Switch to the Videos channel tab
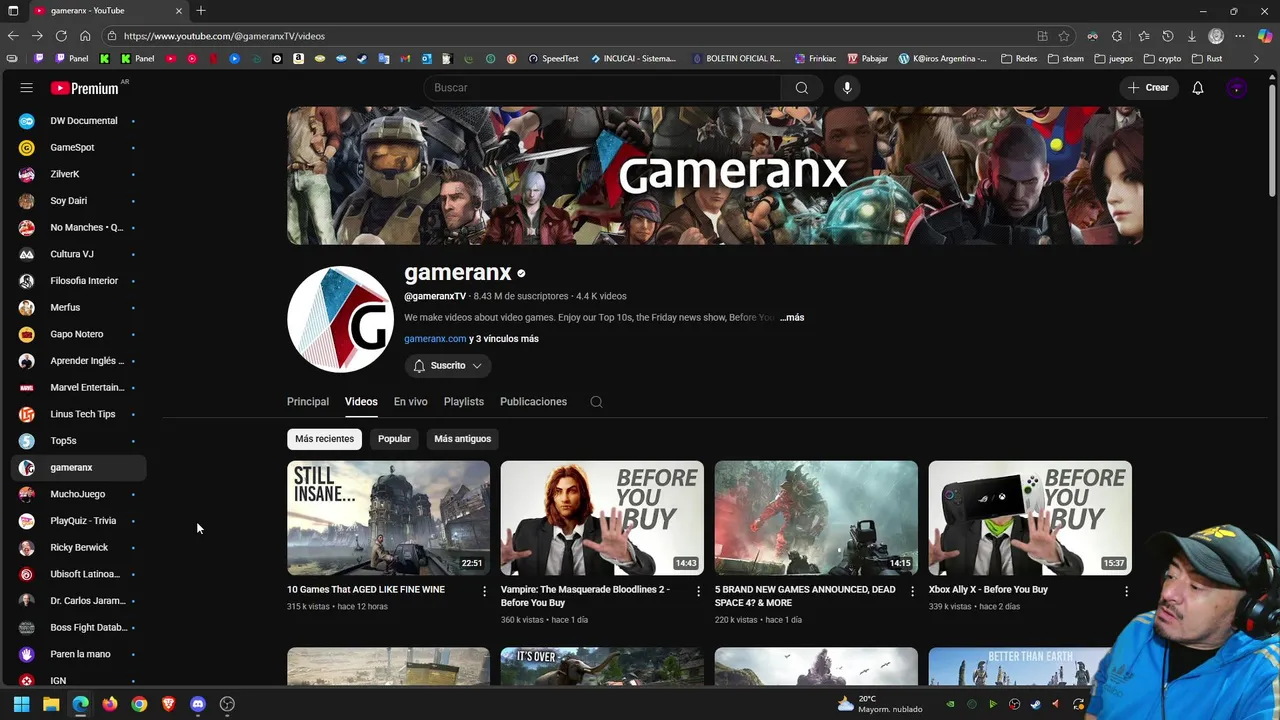 pos(361,402)
